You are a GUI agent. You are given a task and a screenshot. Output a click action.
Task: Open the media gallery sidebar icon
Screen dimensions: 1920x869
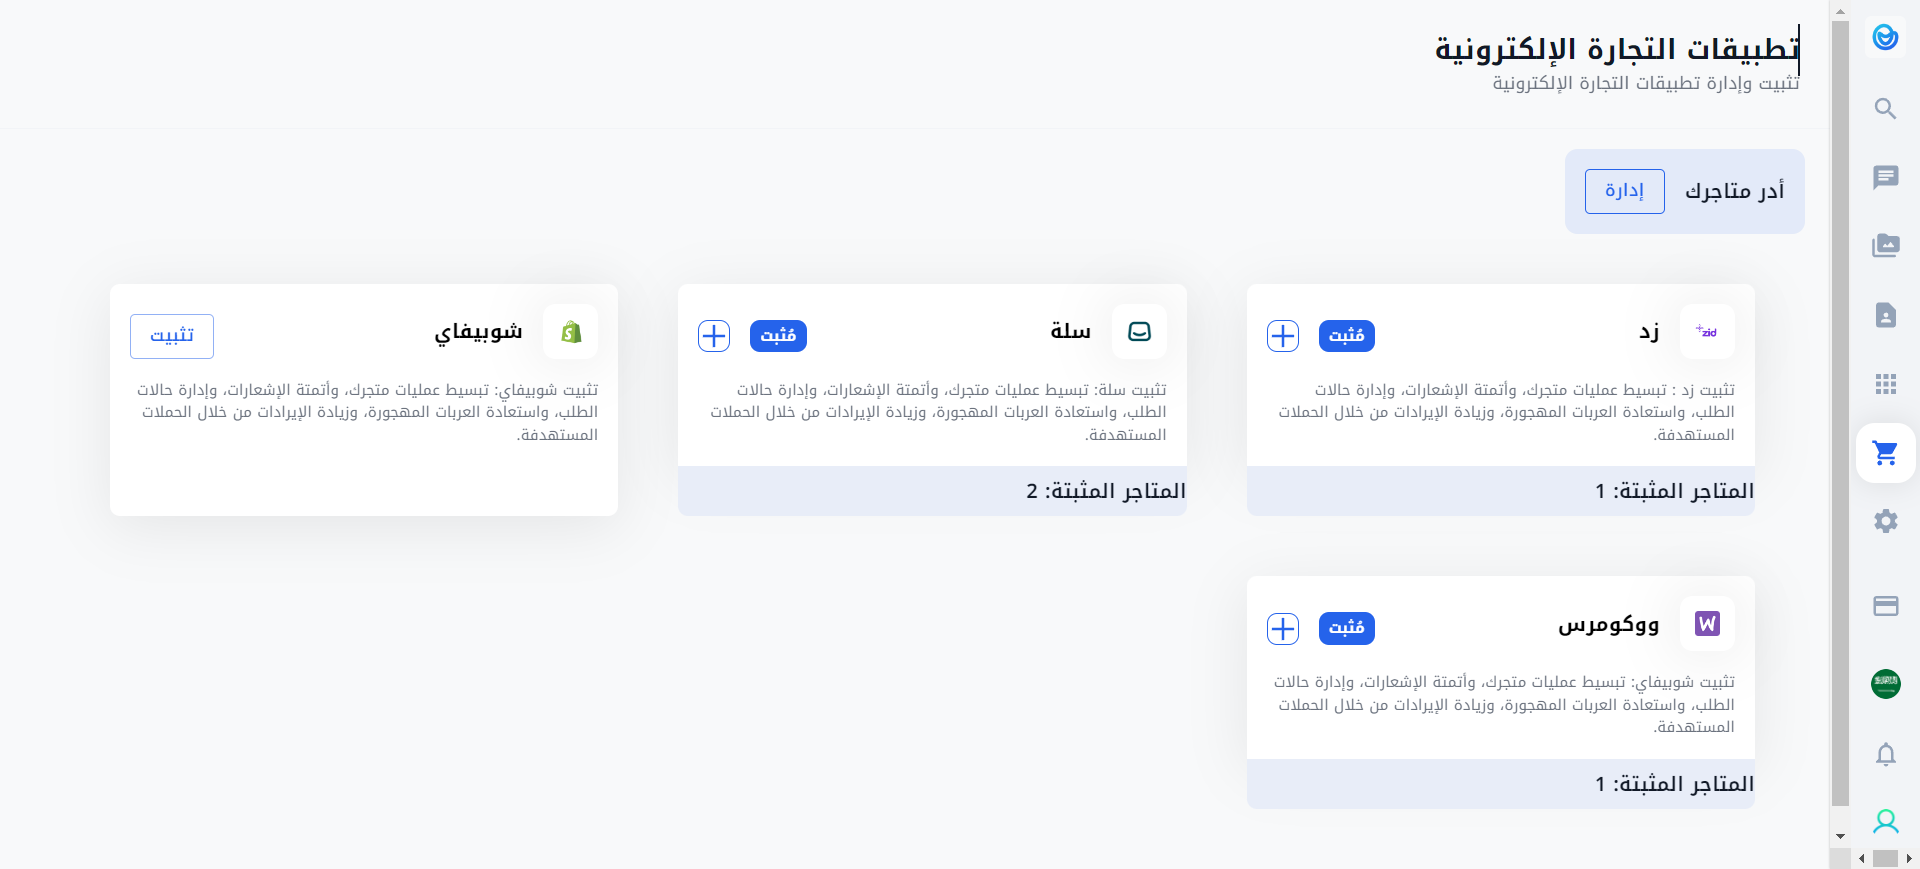(x=1885, y=245)
